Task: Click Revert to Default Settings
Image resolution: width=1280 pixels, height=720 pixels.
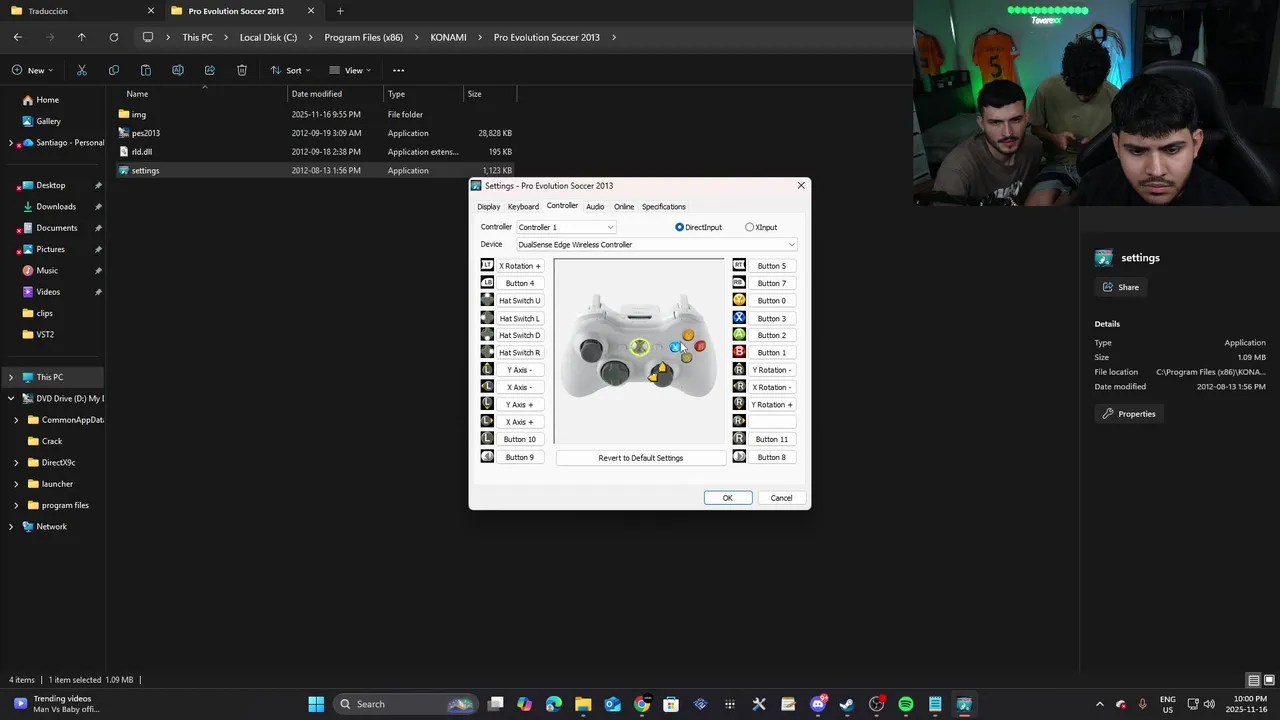Action: [x=641, y=458]
